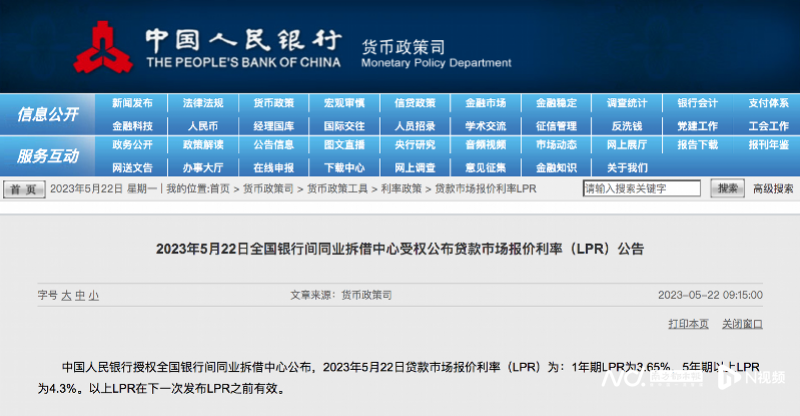
Task: Click the timestamp 2023-05-22 09:15:00
Action: click(x=710, y=295)
